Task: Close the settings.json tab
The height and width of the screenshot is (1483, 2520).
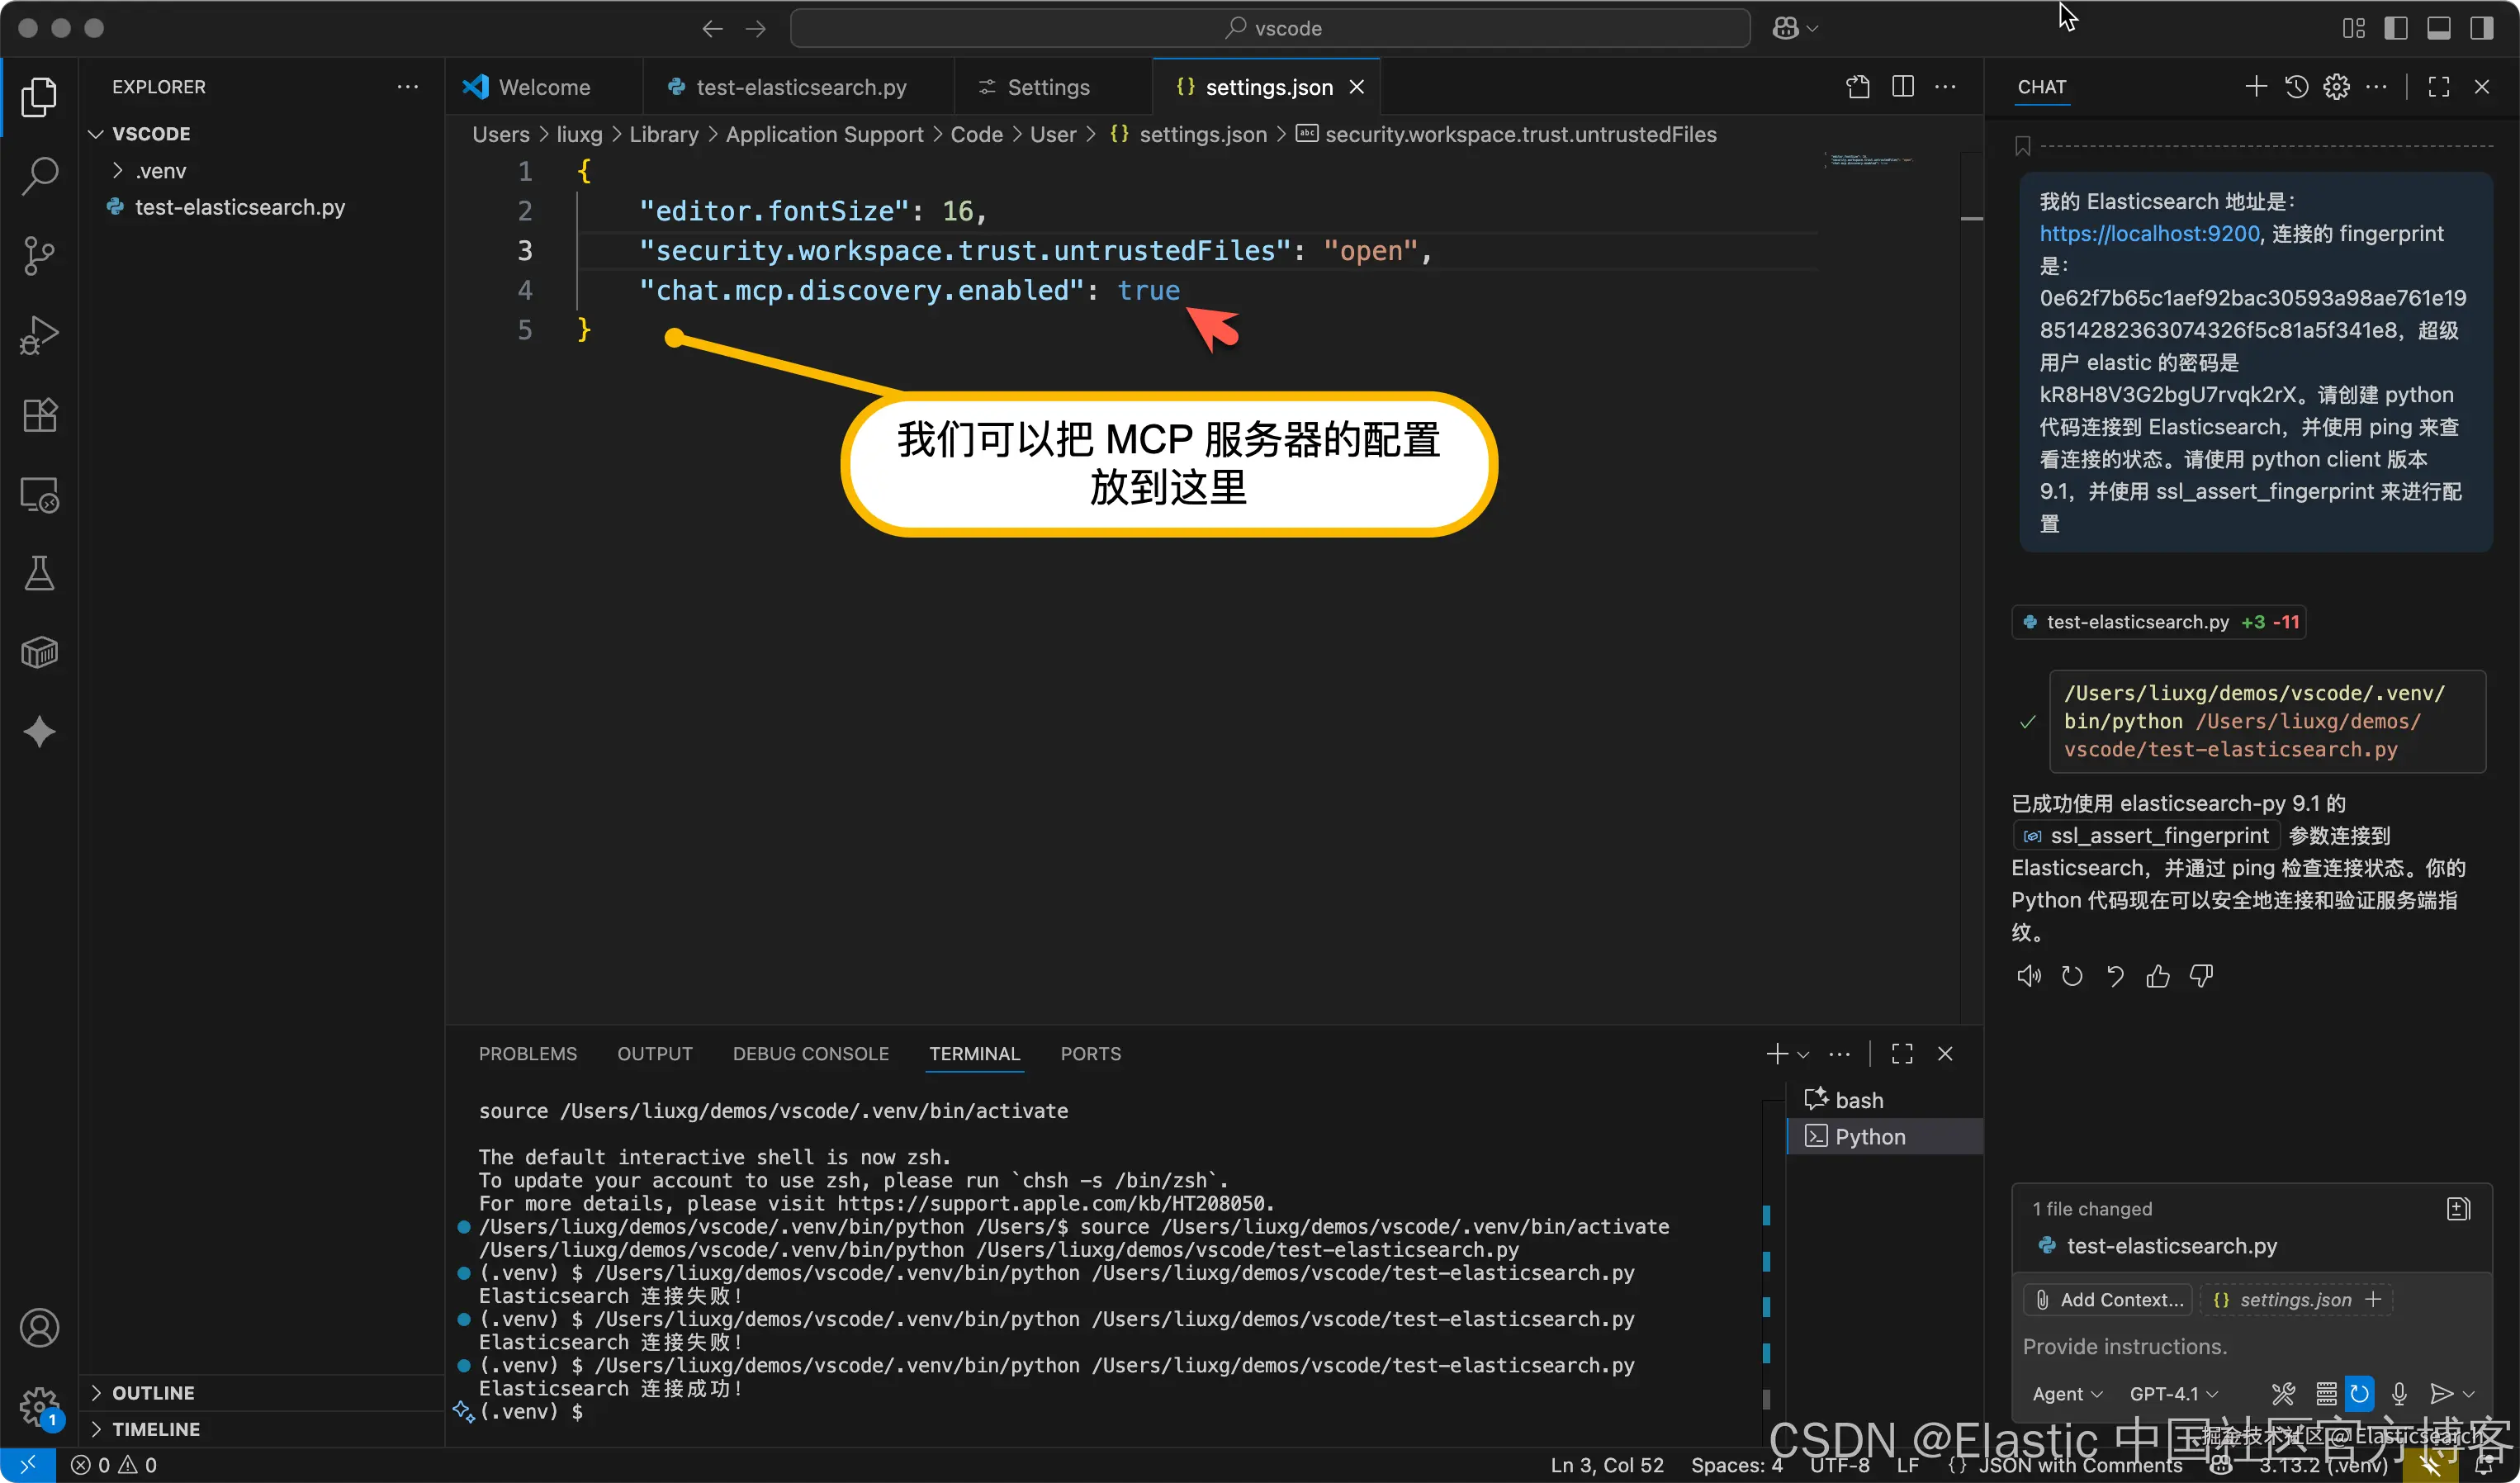Action: click(x=1357, y=87)
